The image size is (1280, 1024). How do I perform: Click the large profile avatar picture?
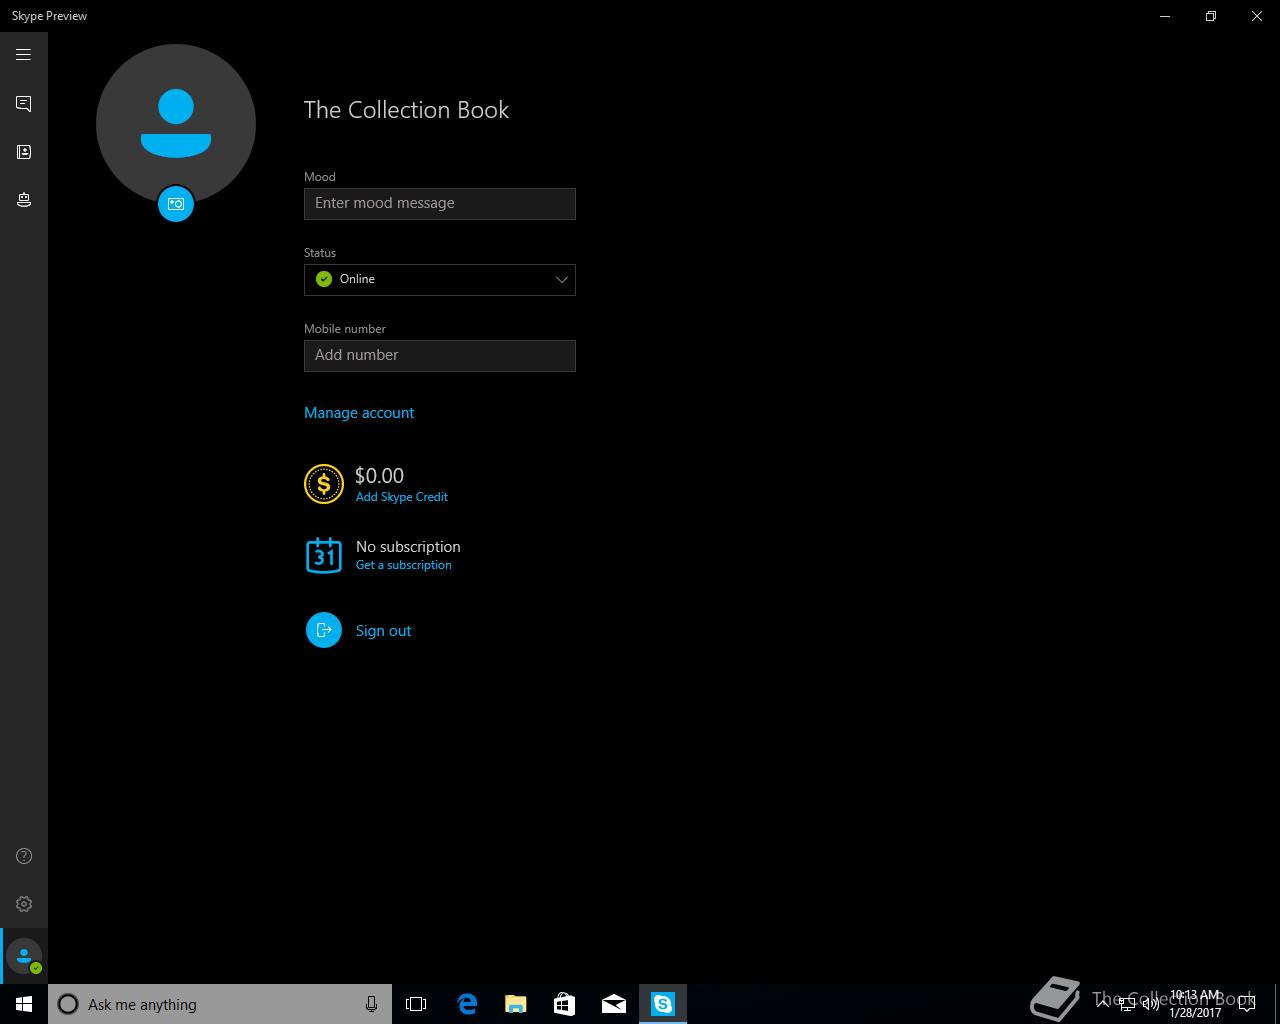pyautogui.click(x=176, y=124)
